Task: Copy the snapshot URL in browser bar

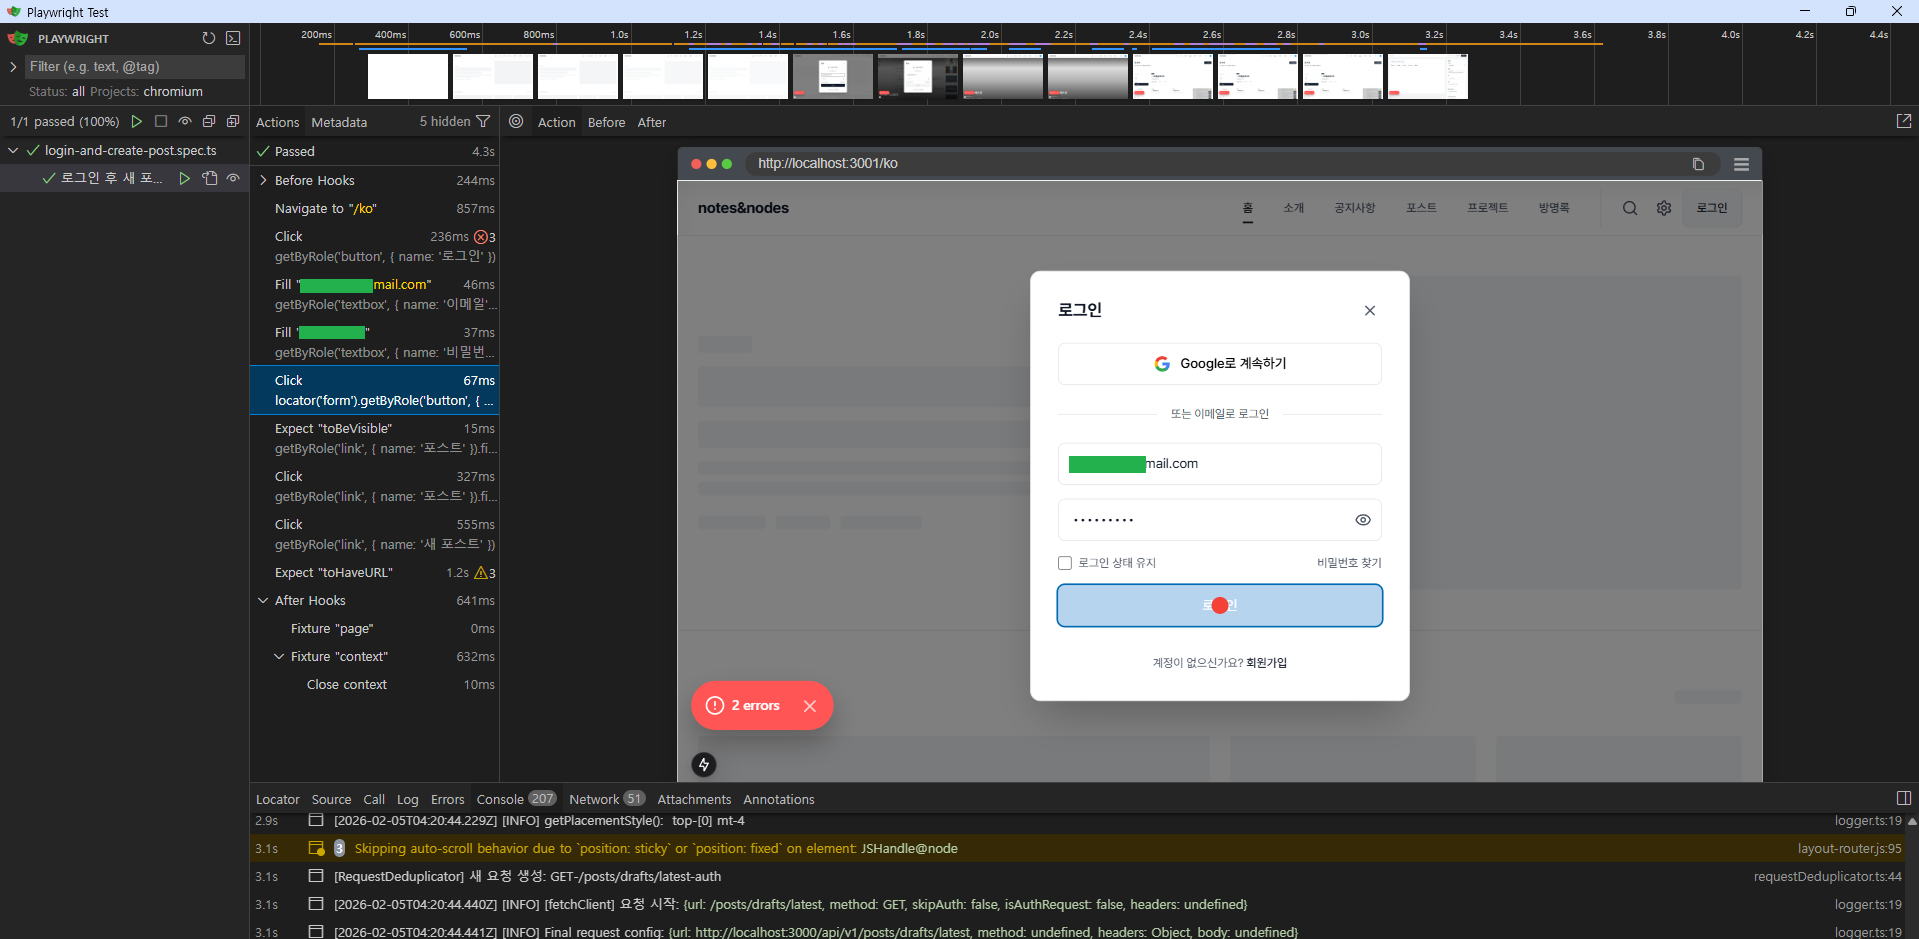Action: 1698,164
